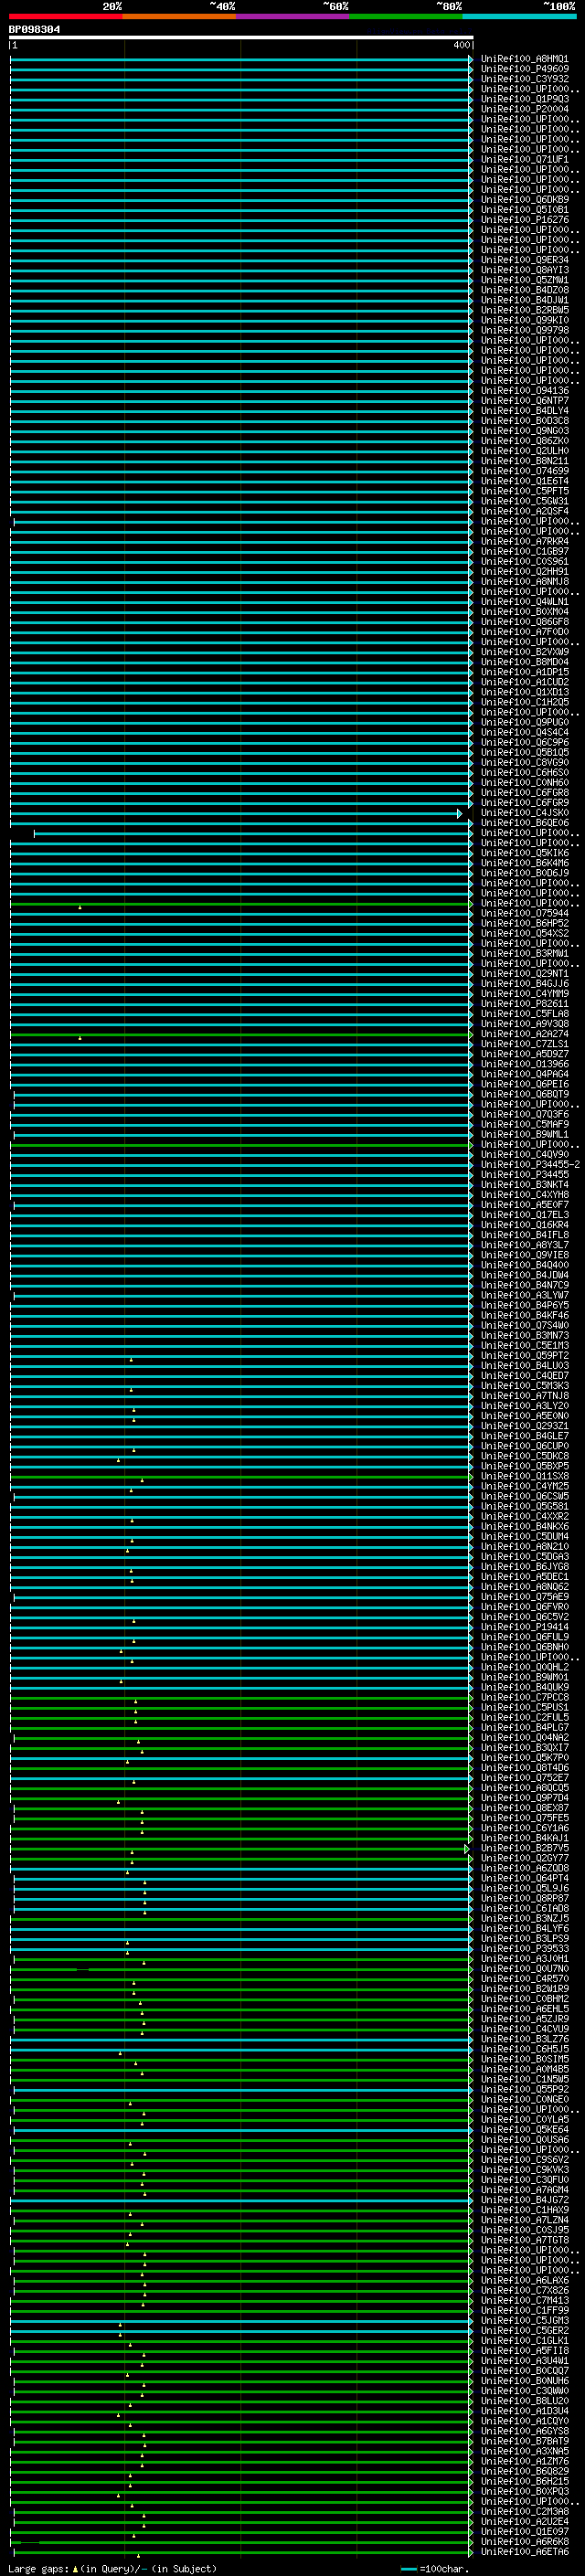Viewport: 585px width, 2576px height.
Task: Click the orange ~40% legend color bar
Action: click(178, 16)
